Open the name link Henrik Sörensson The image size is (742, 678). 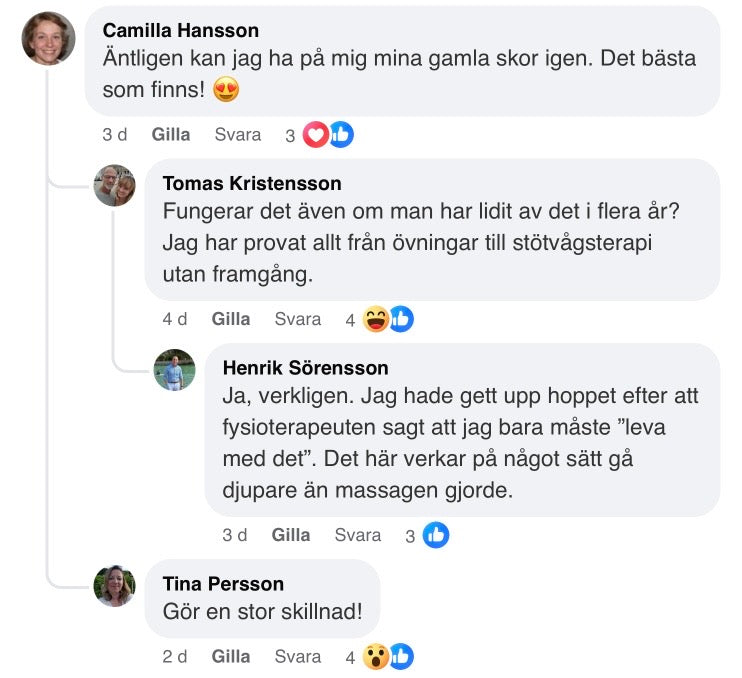305,368
